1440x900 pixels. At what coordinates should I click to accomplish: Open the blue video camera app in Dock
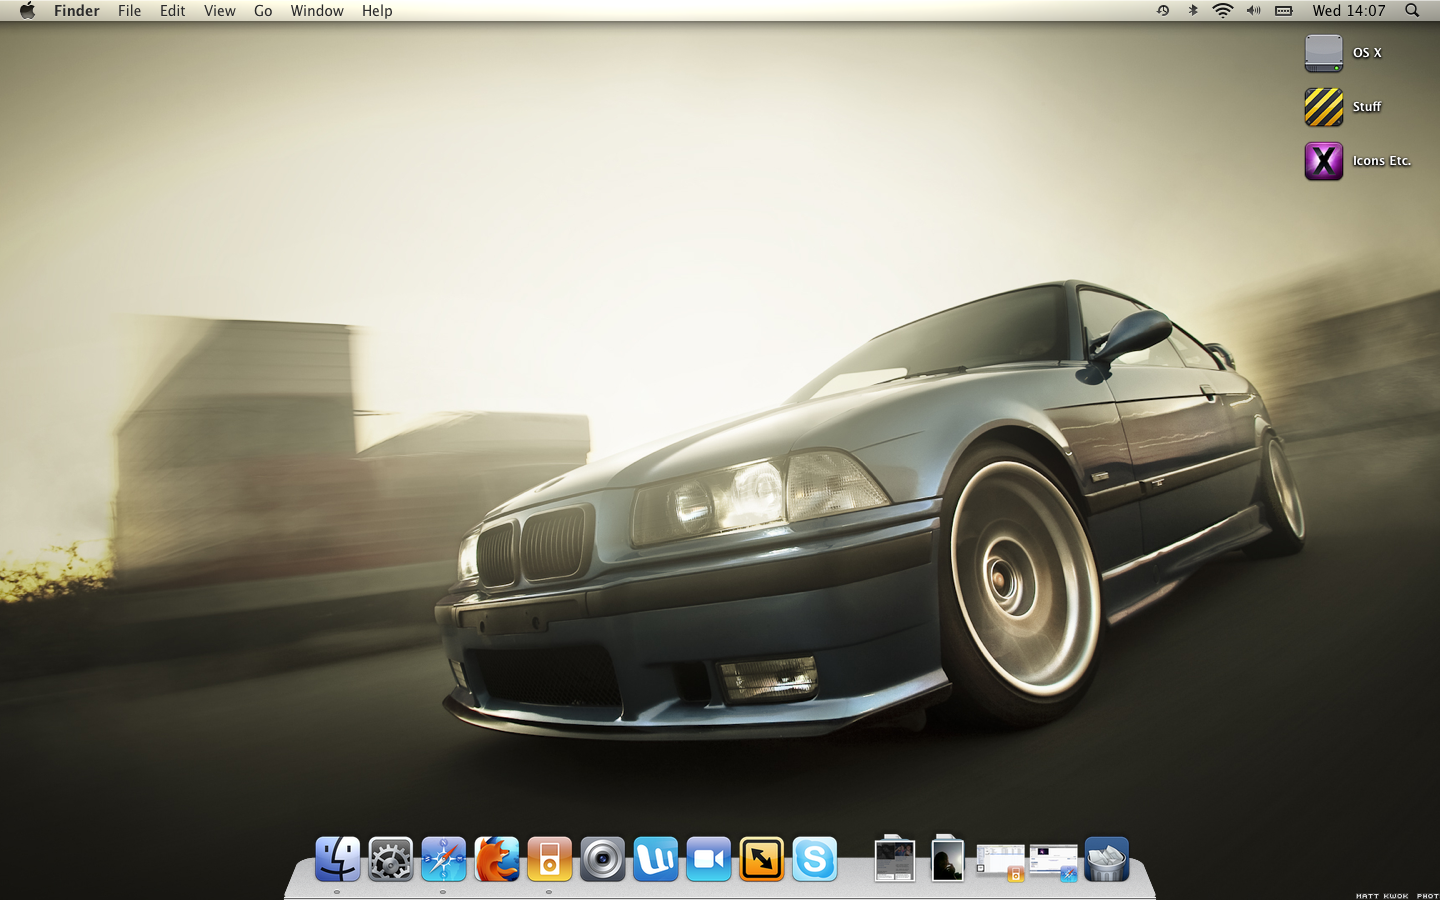point(709,859)
